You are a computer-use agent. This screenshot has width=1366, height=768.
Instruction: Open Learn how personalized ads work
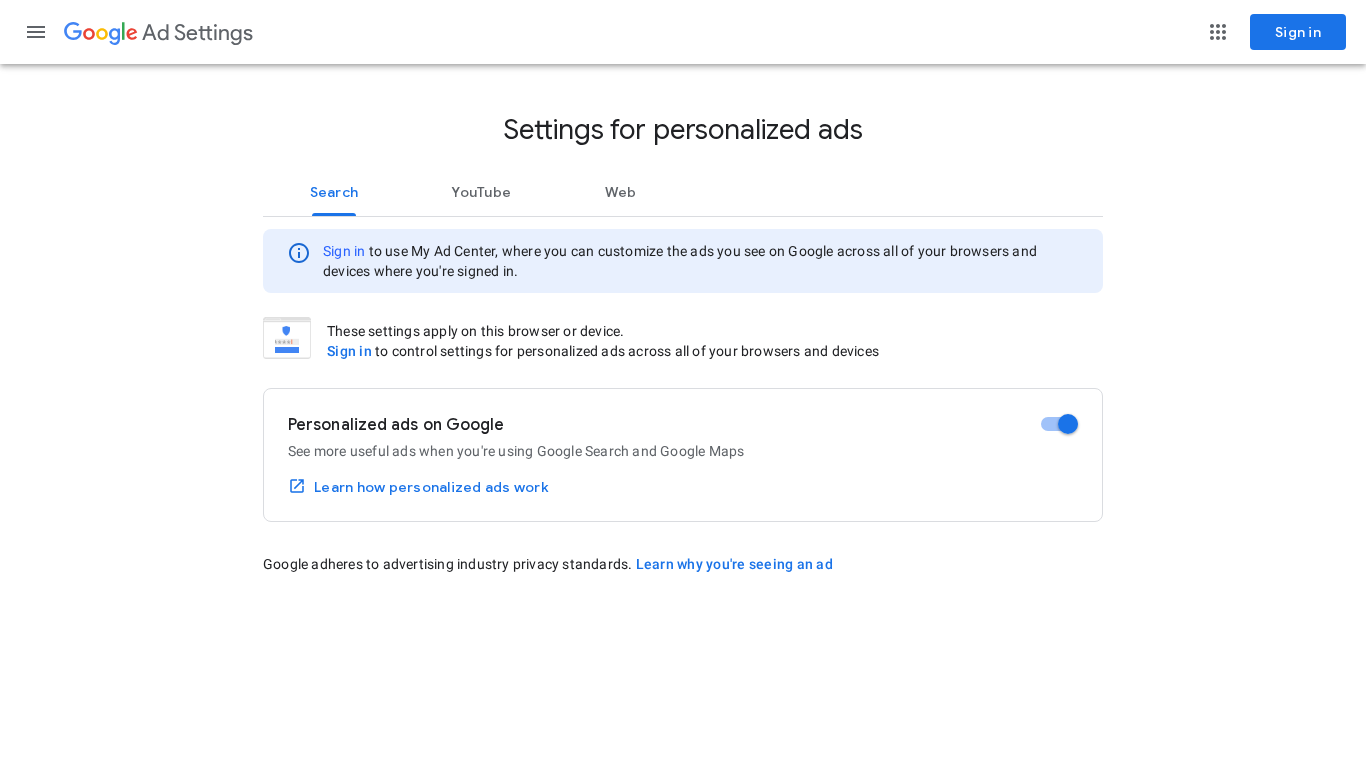click(431, 487)
